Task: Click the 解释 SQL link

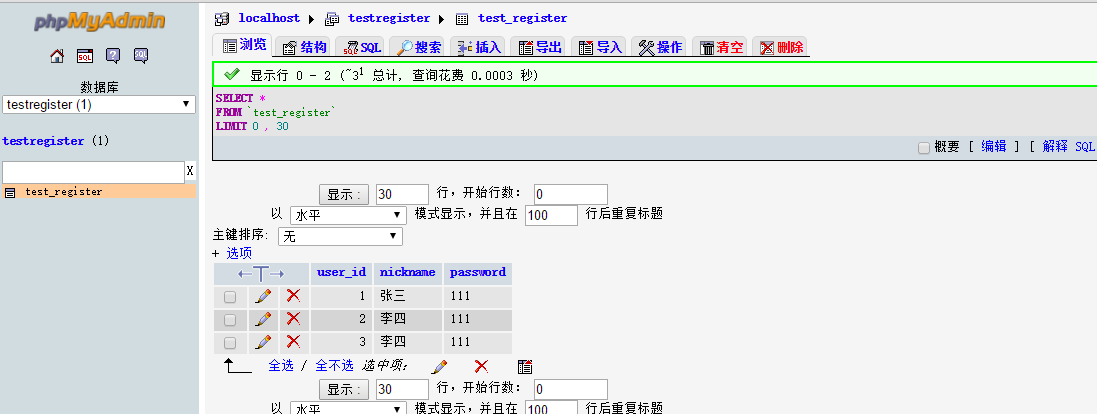Action: pyautogui.click(x=1068, y=146)
